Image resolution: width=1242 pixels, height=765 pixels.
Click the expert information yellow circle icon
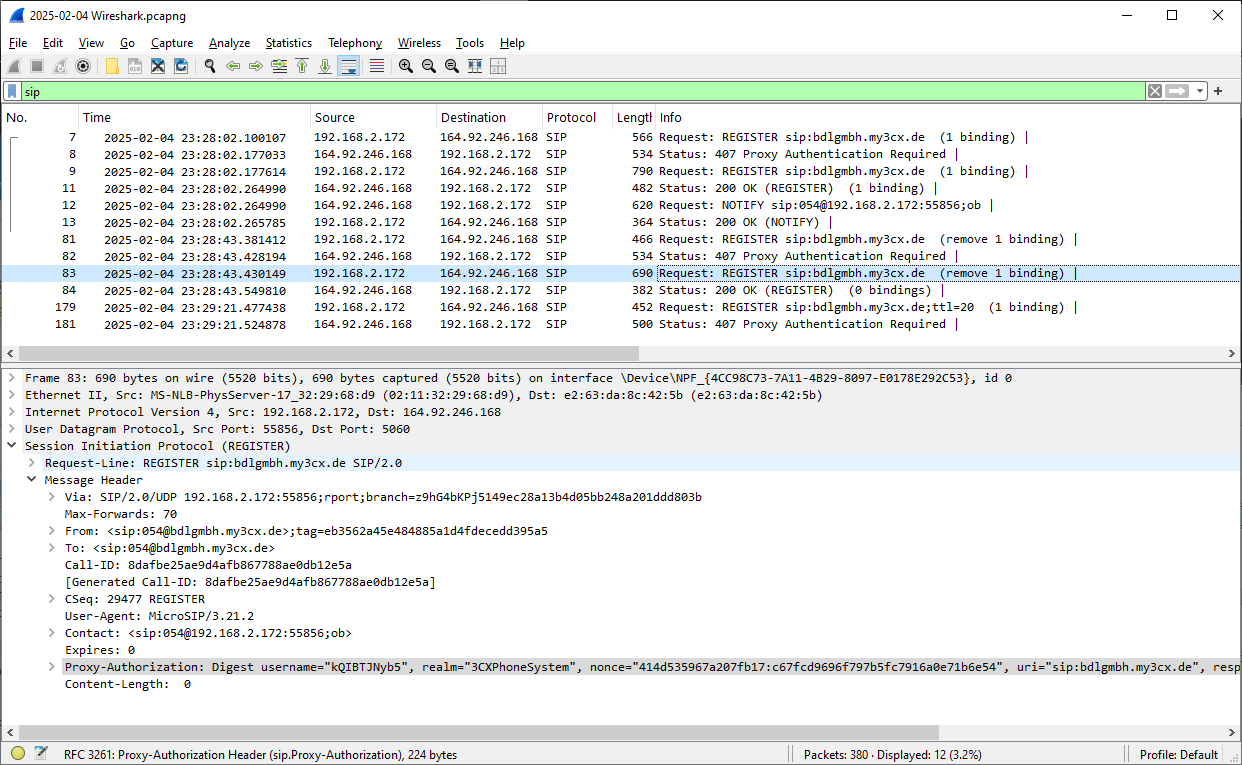point(18,754)
